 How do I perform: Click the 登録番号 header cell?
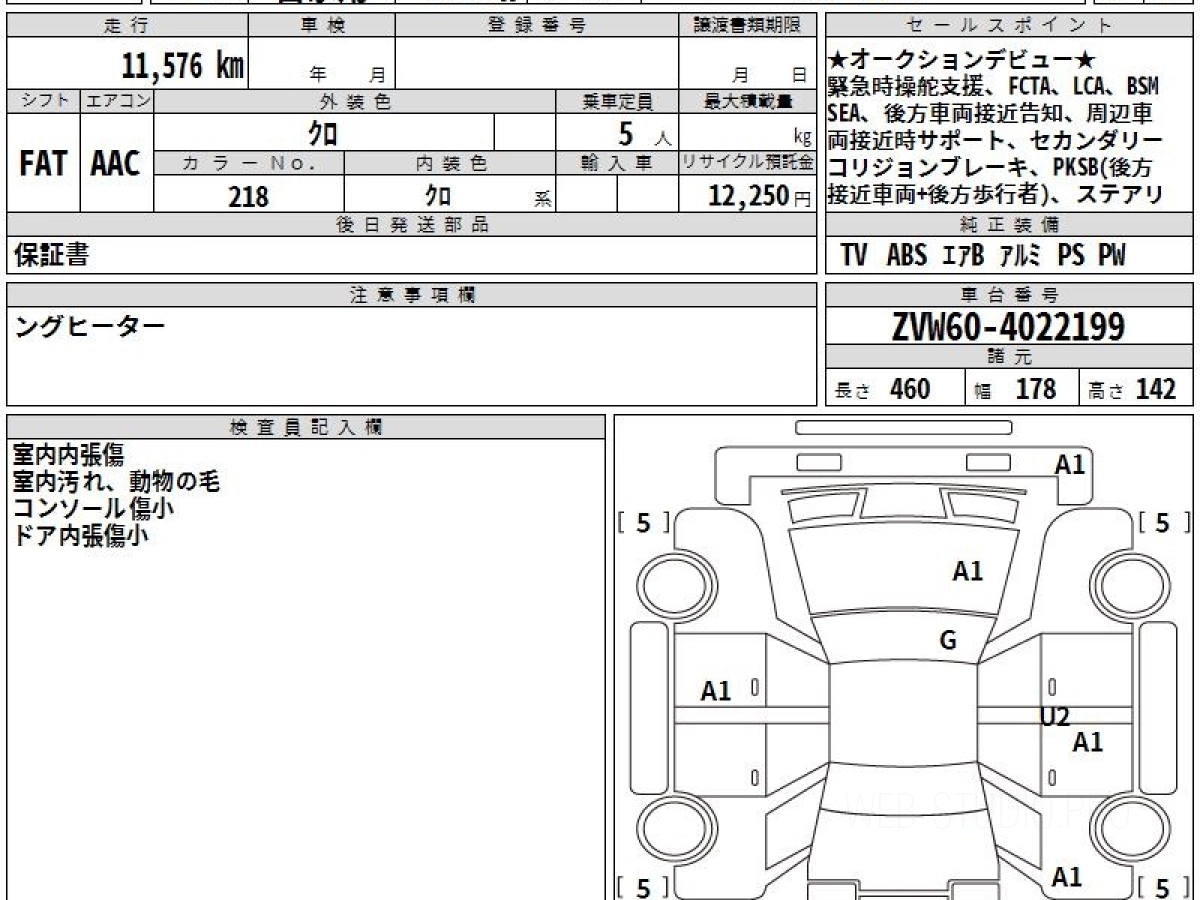[536, 26]
